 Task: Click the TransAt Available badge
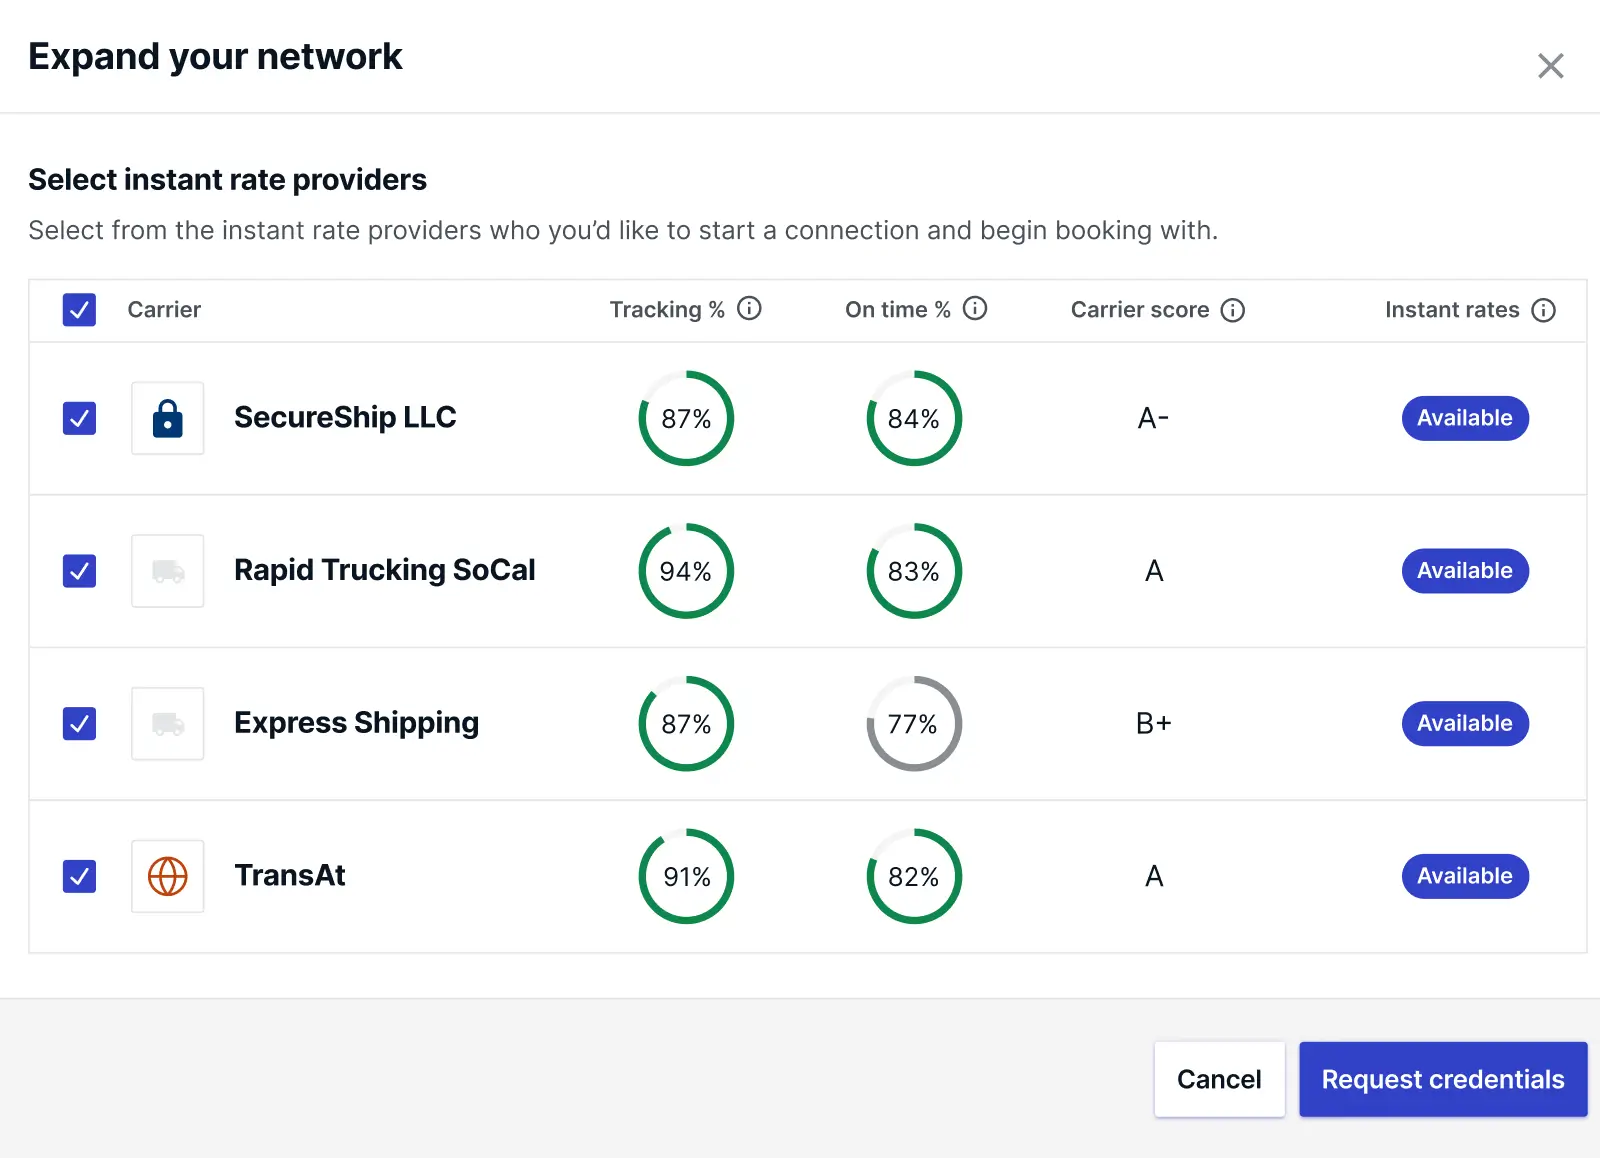pos(1465,876)
